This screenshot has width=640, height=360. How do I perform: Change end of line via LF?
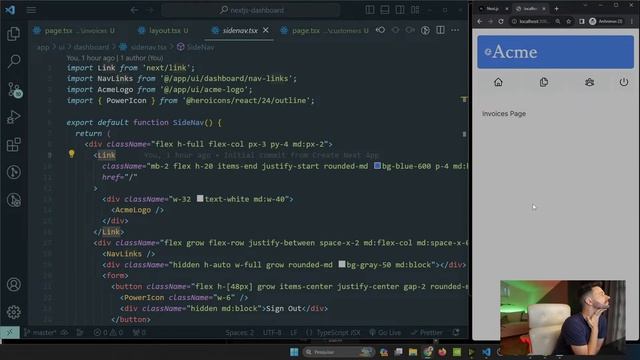point(293,332)
